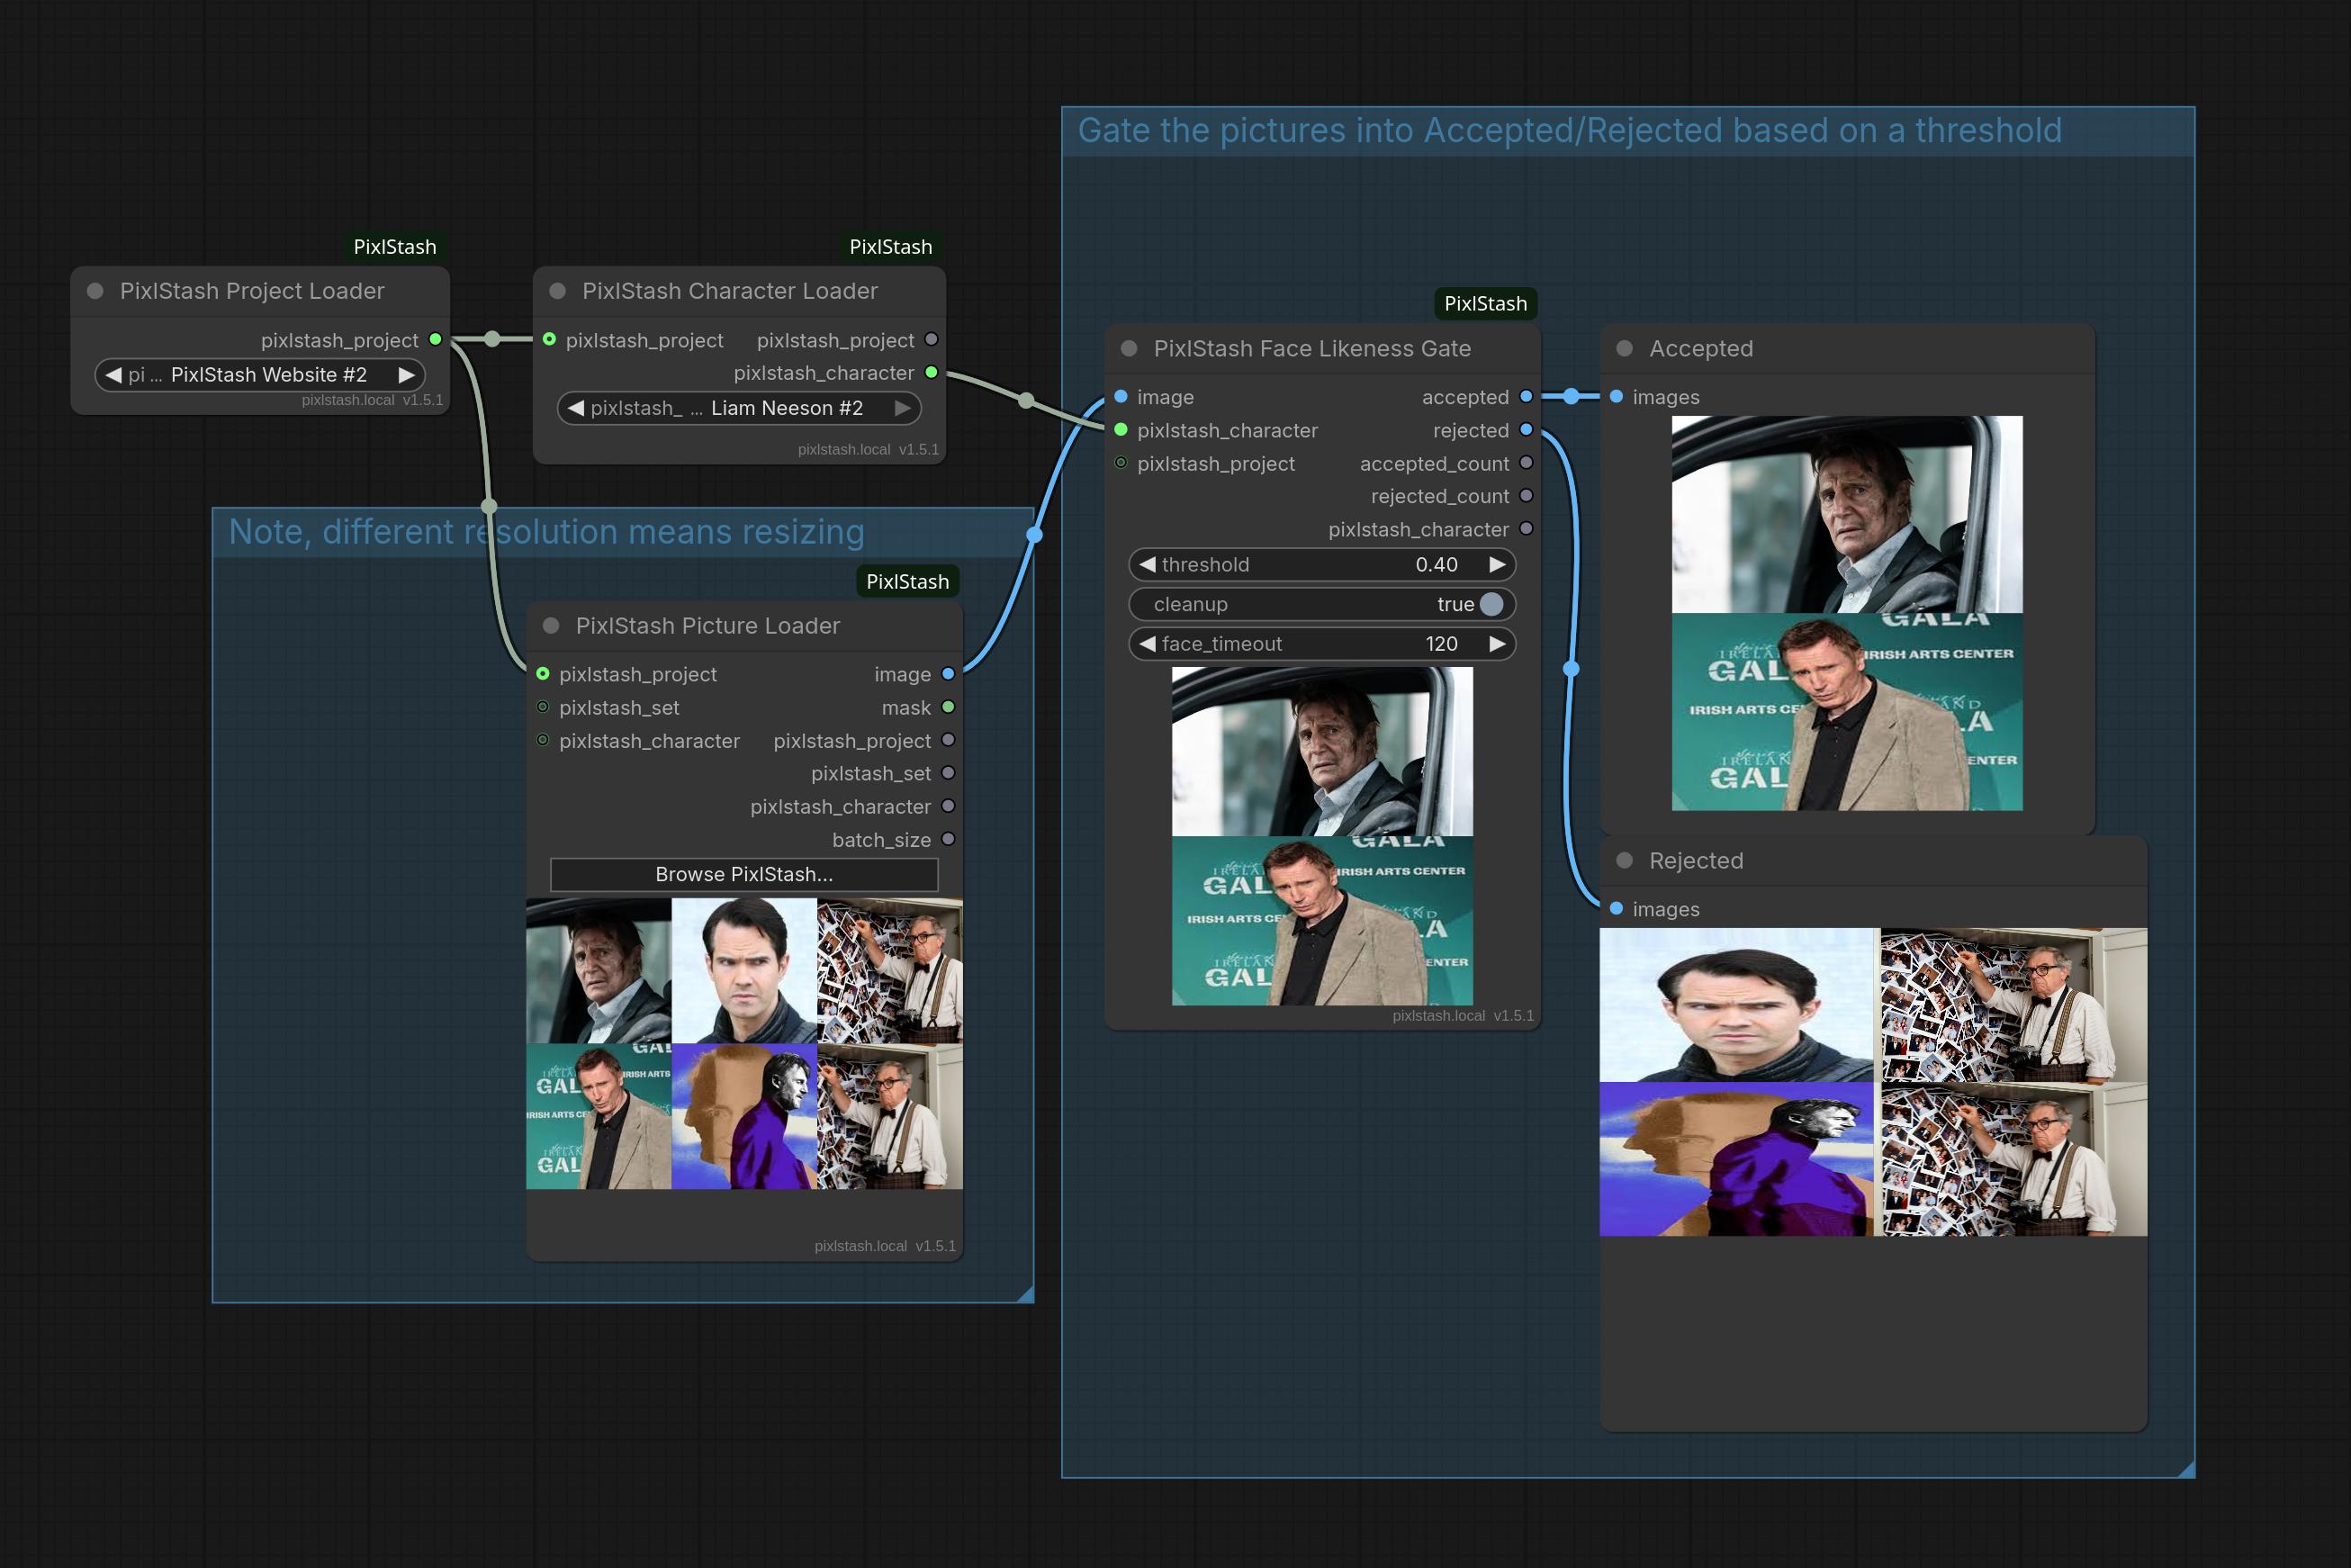This screenshot has height=1568, width=2351.
Task: Decrease face_timeout with left arrow
Action: 1147,644
